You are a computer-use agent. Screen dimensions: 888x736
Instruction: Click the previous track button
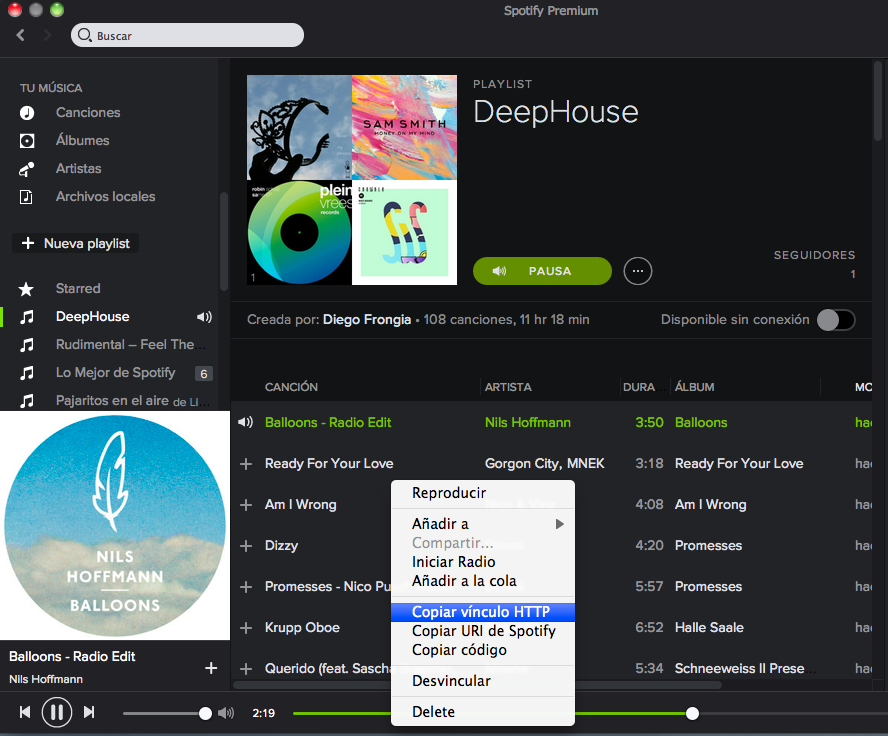click(x=25, y=712)
